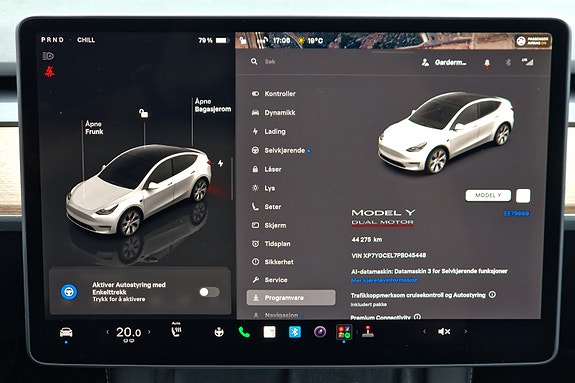Toggle Autosteer single-pull activation switch

[x=209, y=292]
